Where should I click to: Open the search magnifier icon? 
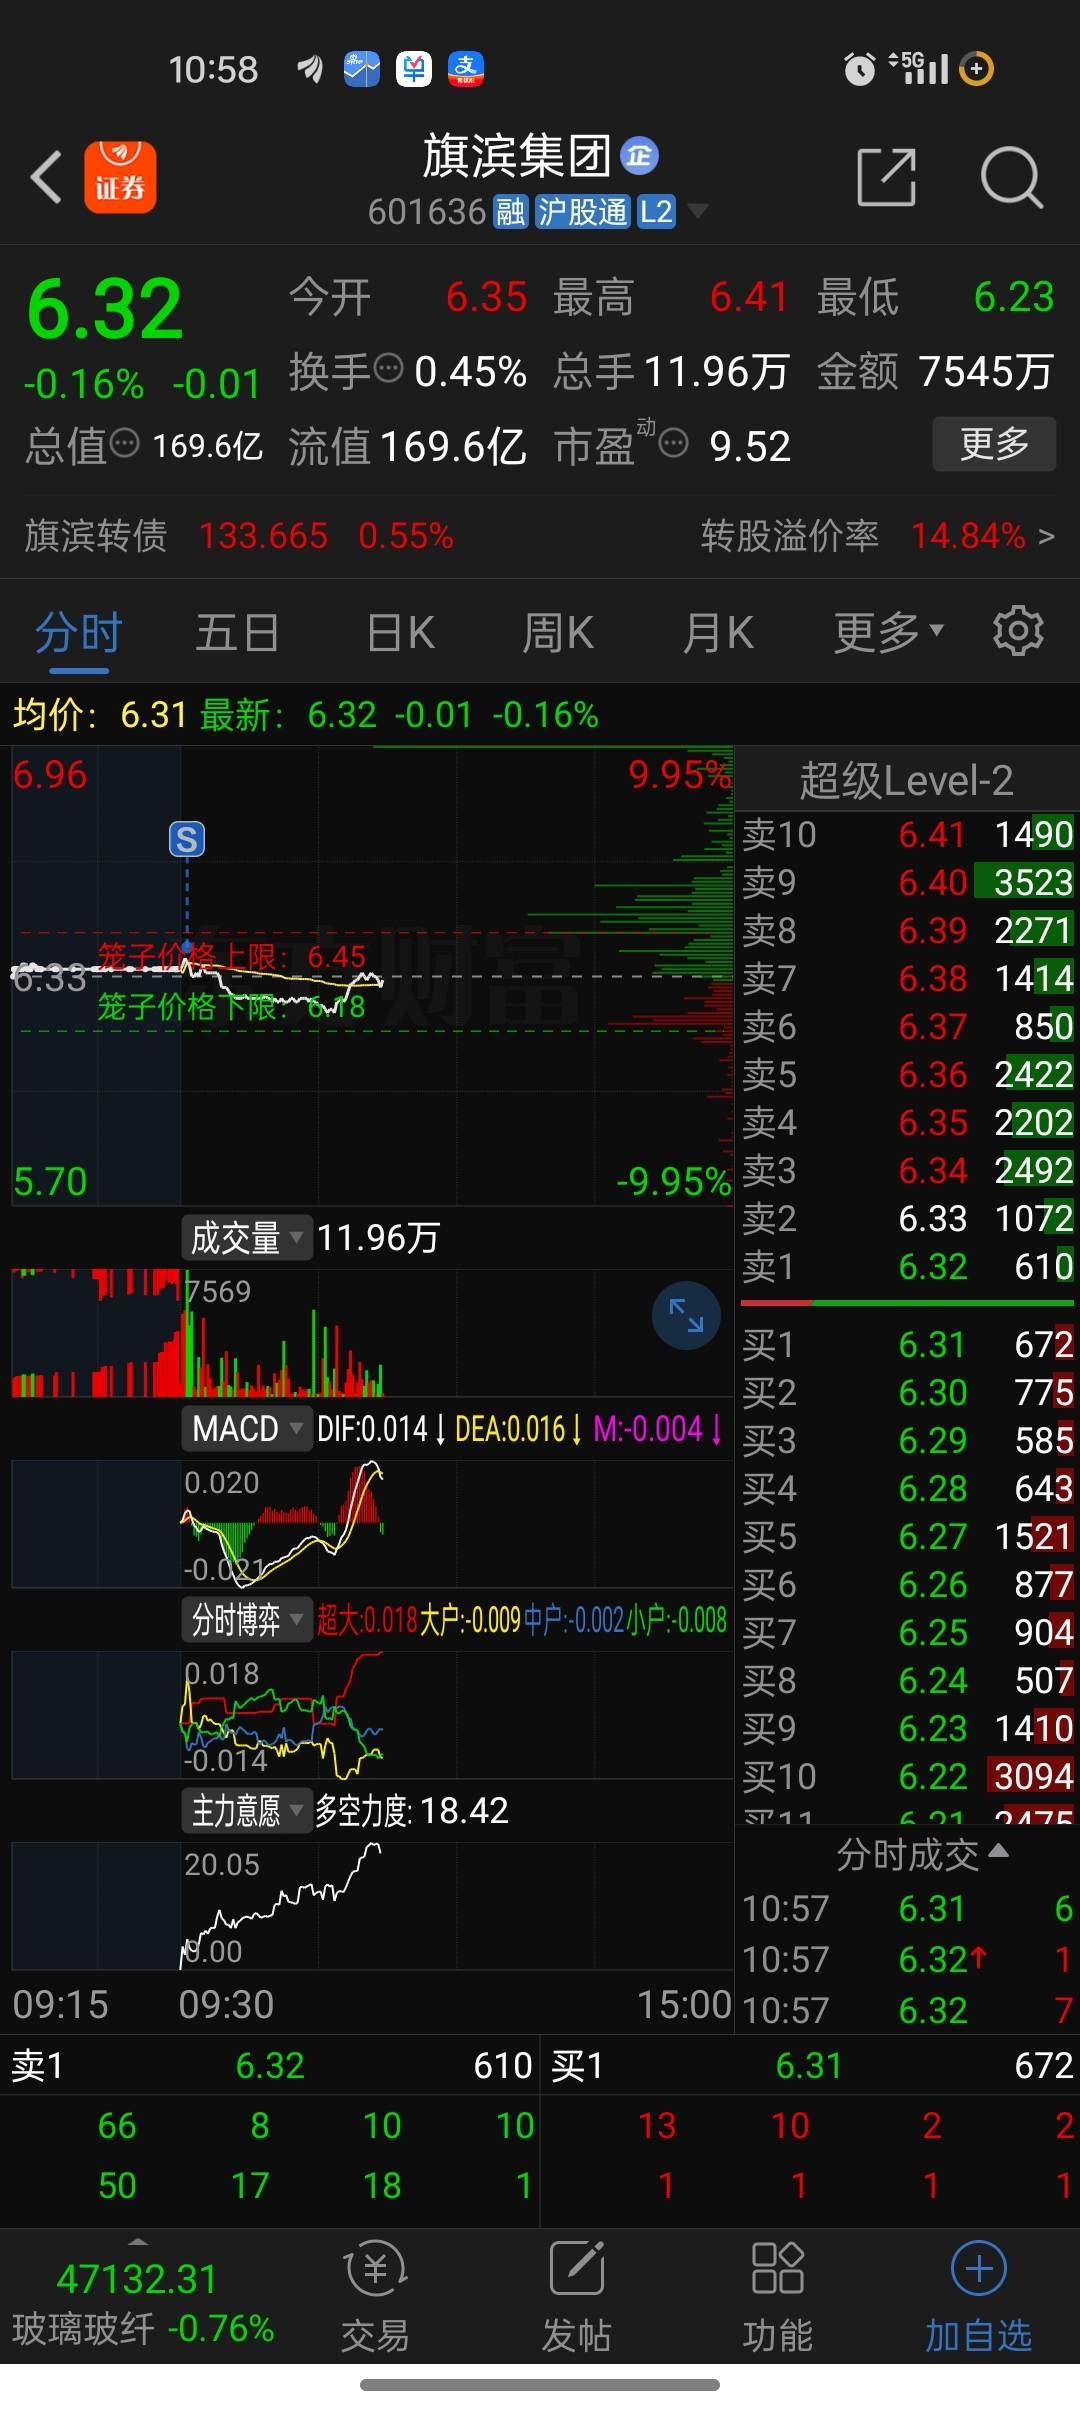tap(1011, 177)
